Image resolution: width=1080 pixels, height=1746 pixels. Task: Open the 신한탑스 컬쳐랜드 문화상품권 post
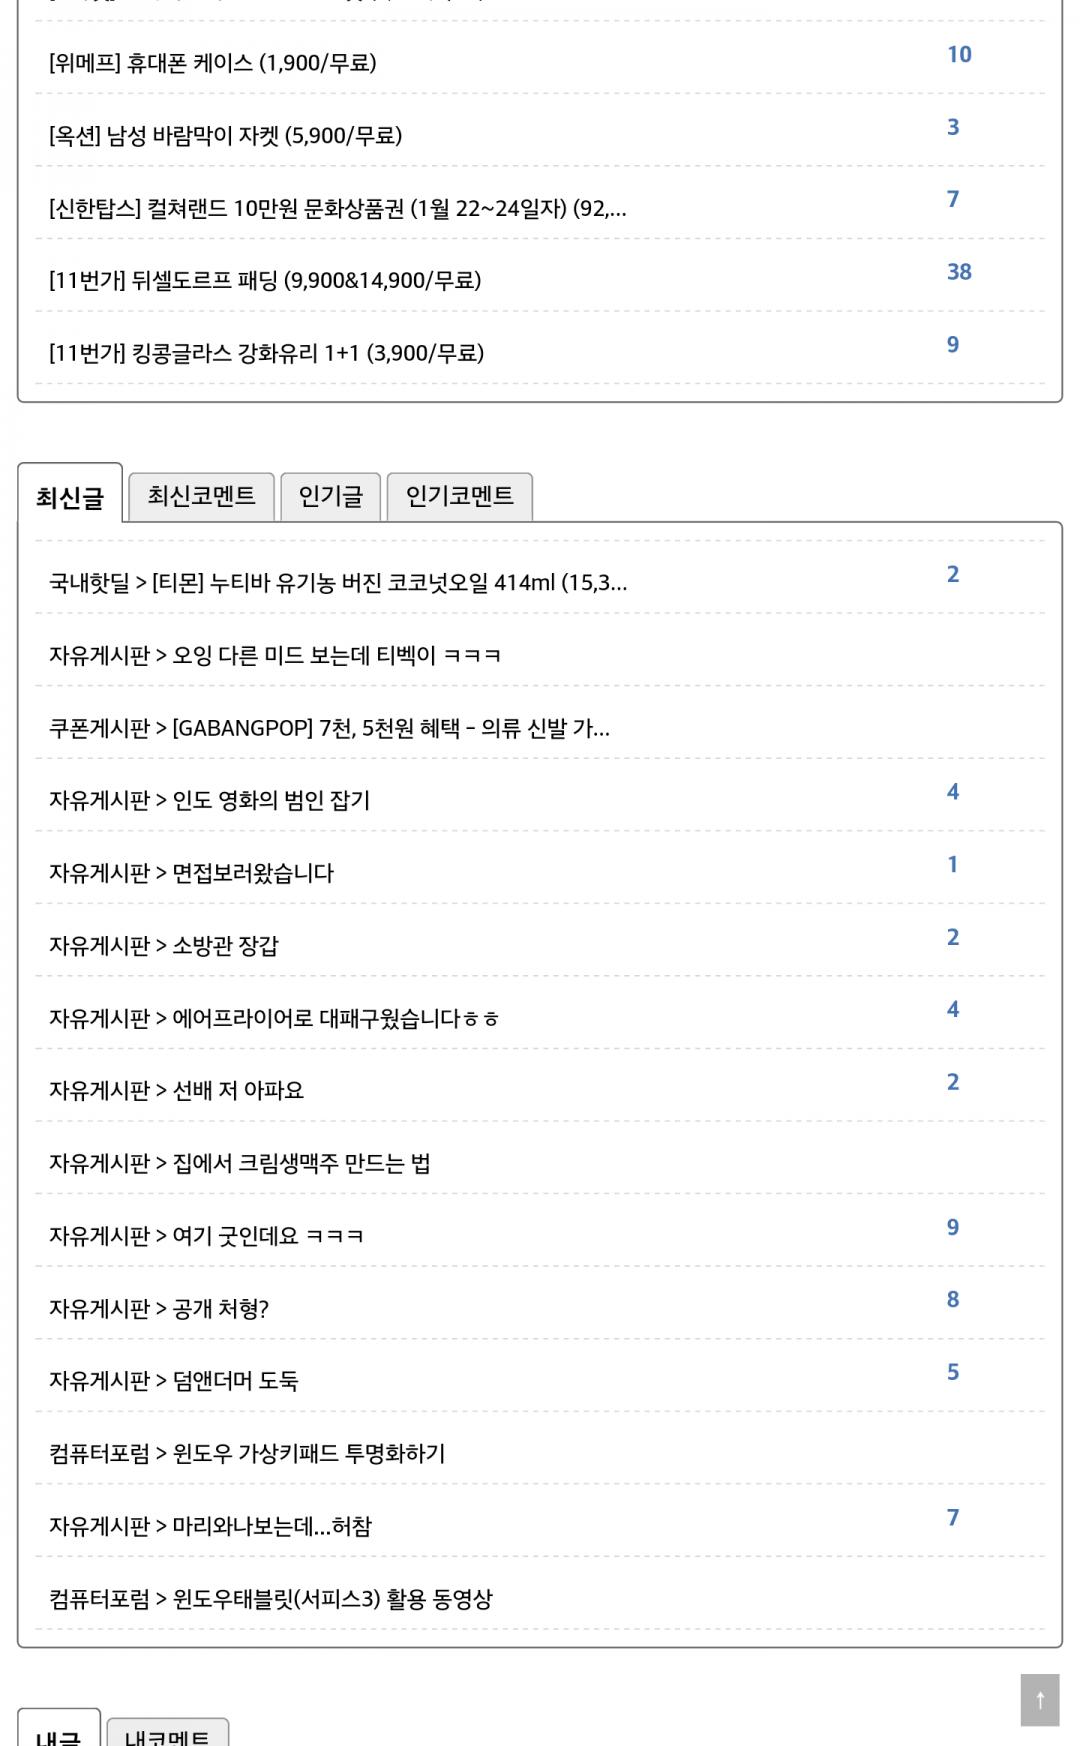pyautogui.click(x=337, y=209)
